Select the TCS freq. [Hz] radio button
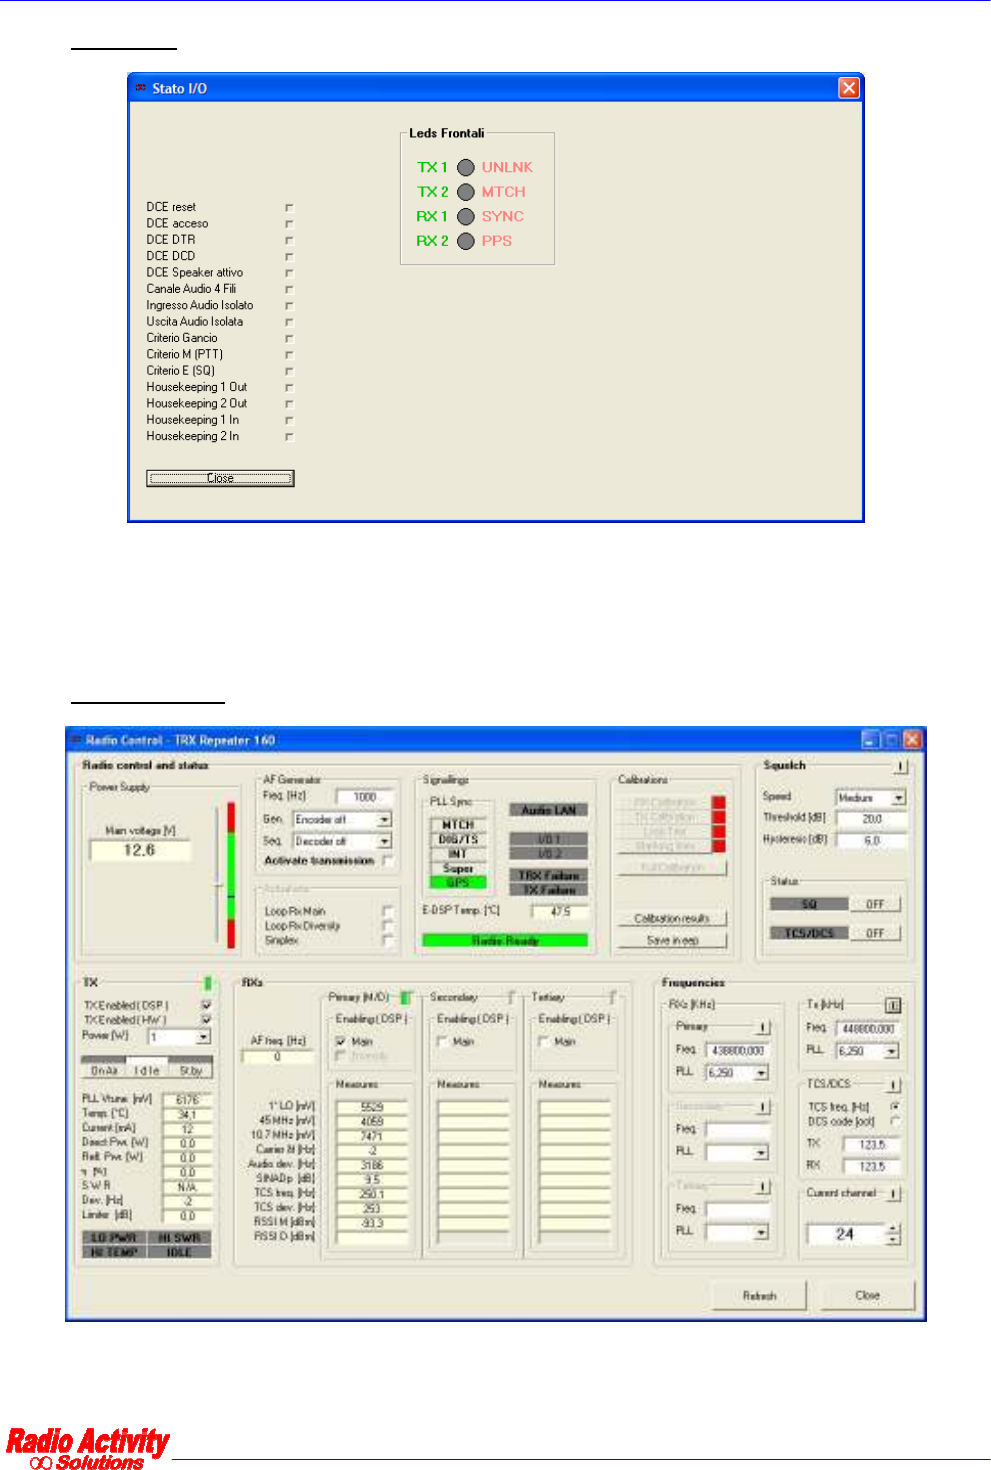 [895, 1106]
